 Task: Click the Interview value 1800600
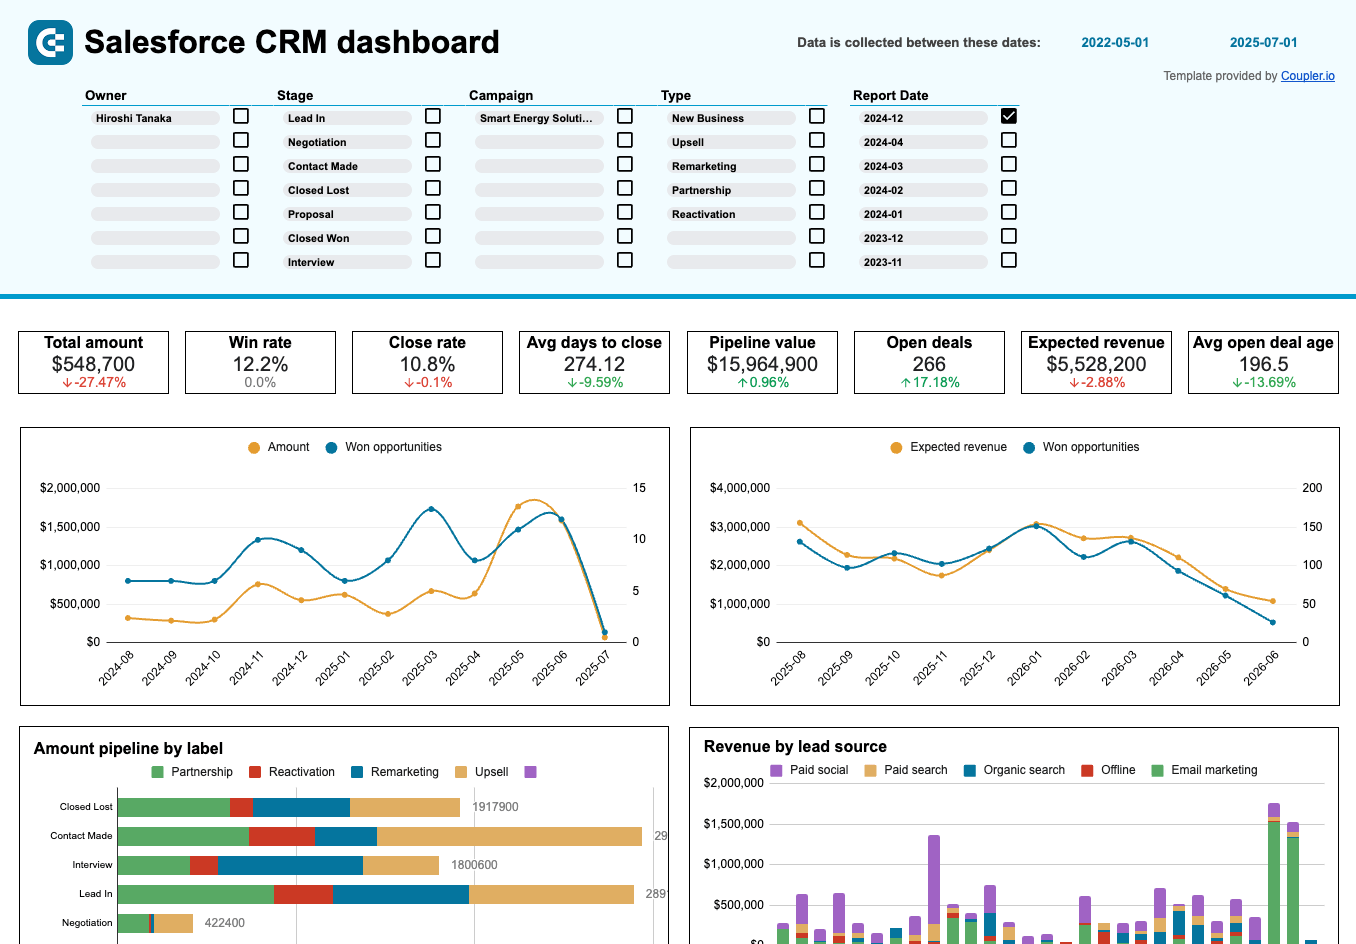(474, 865)
